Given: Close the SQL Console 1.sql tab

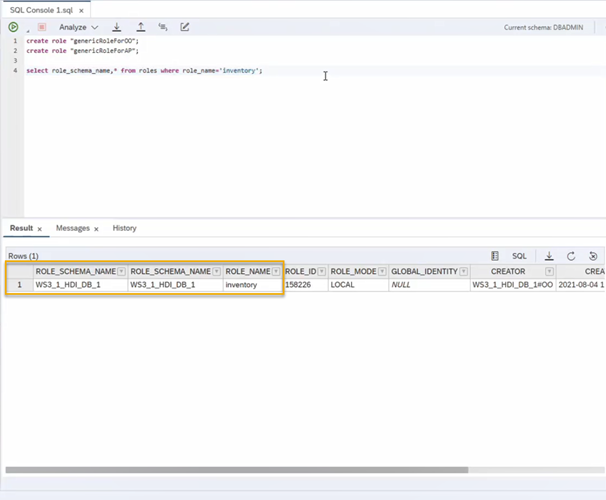Looking at the screenshot, I should tap(81, 11).
